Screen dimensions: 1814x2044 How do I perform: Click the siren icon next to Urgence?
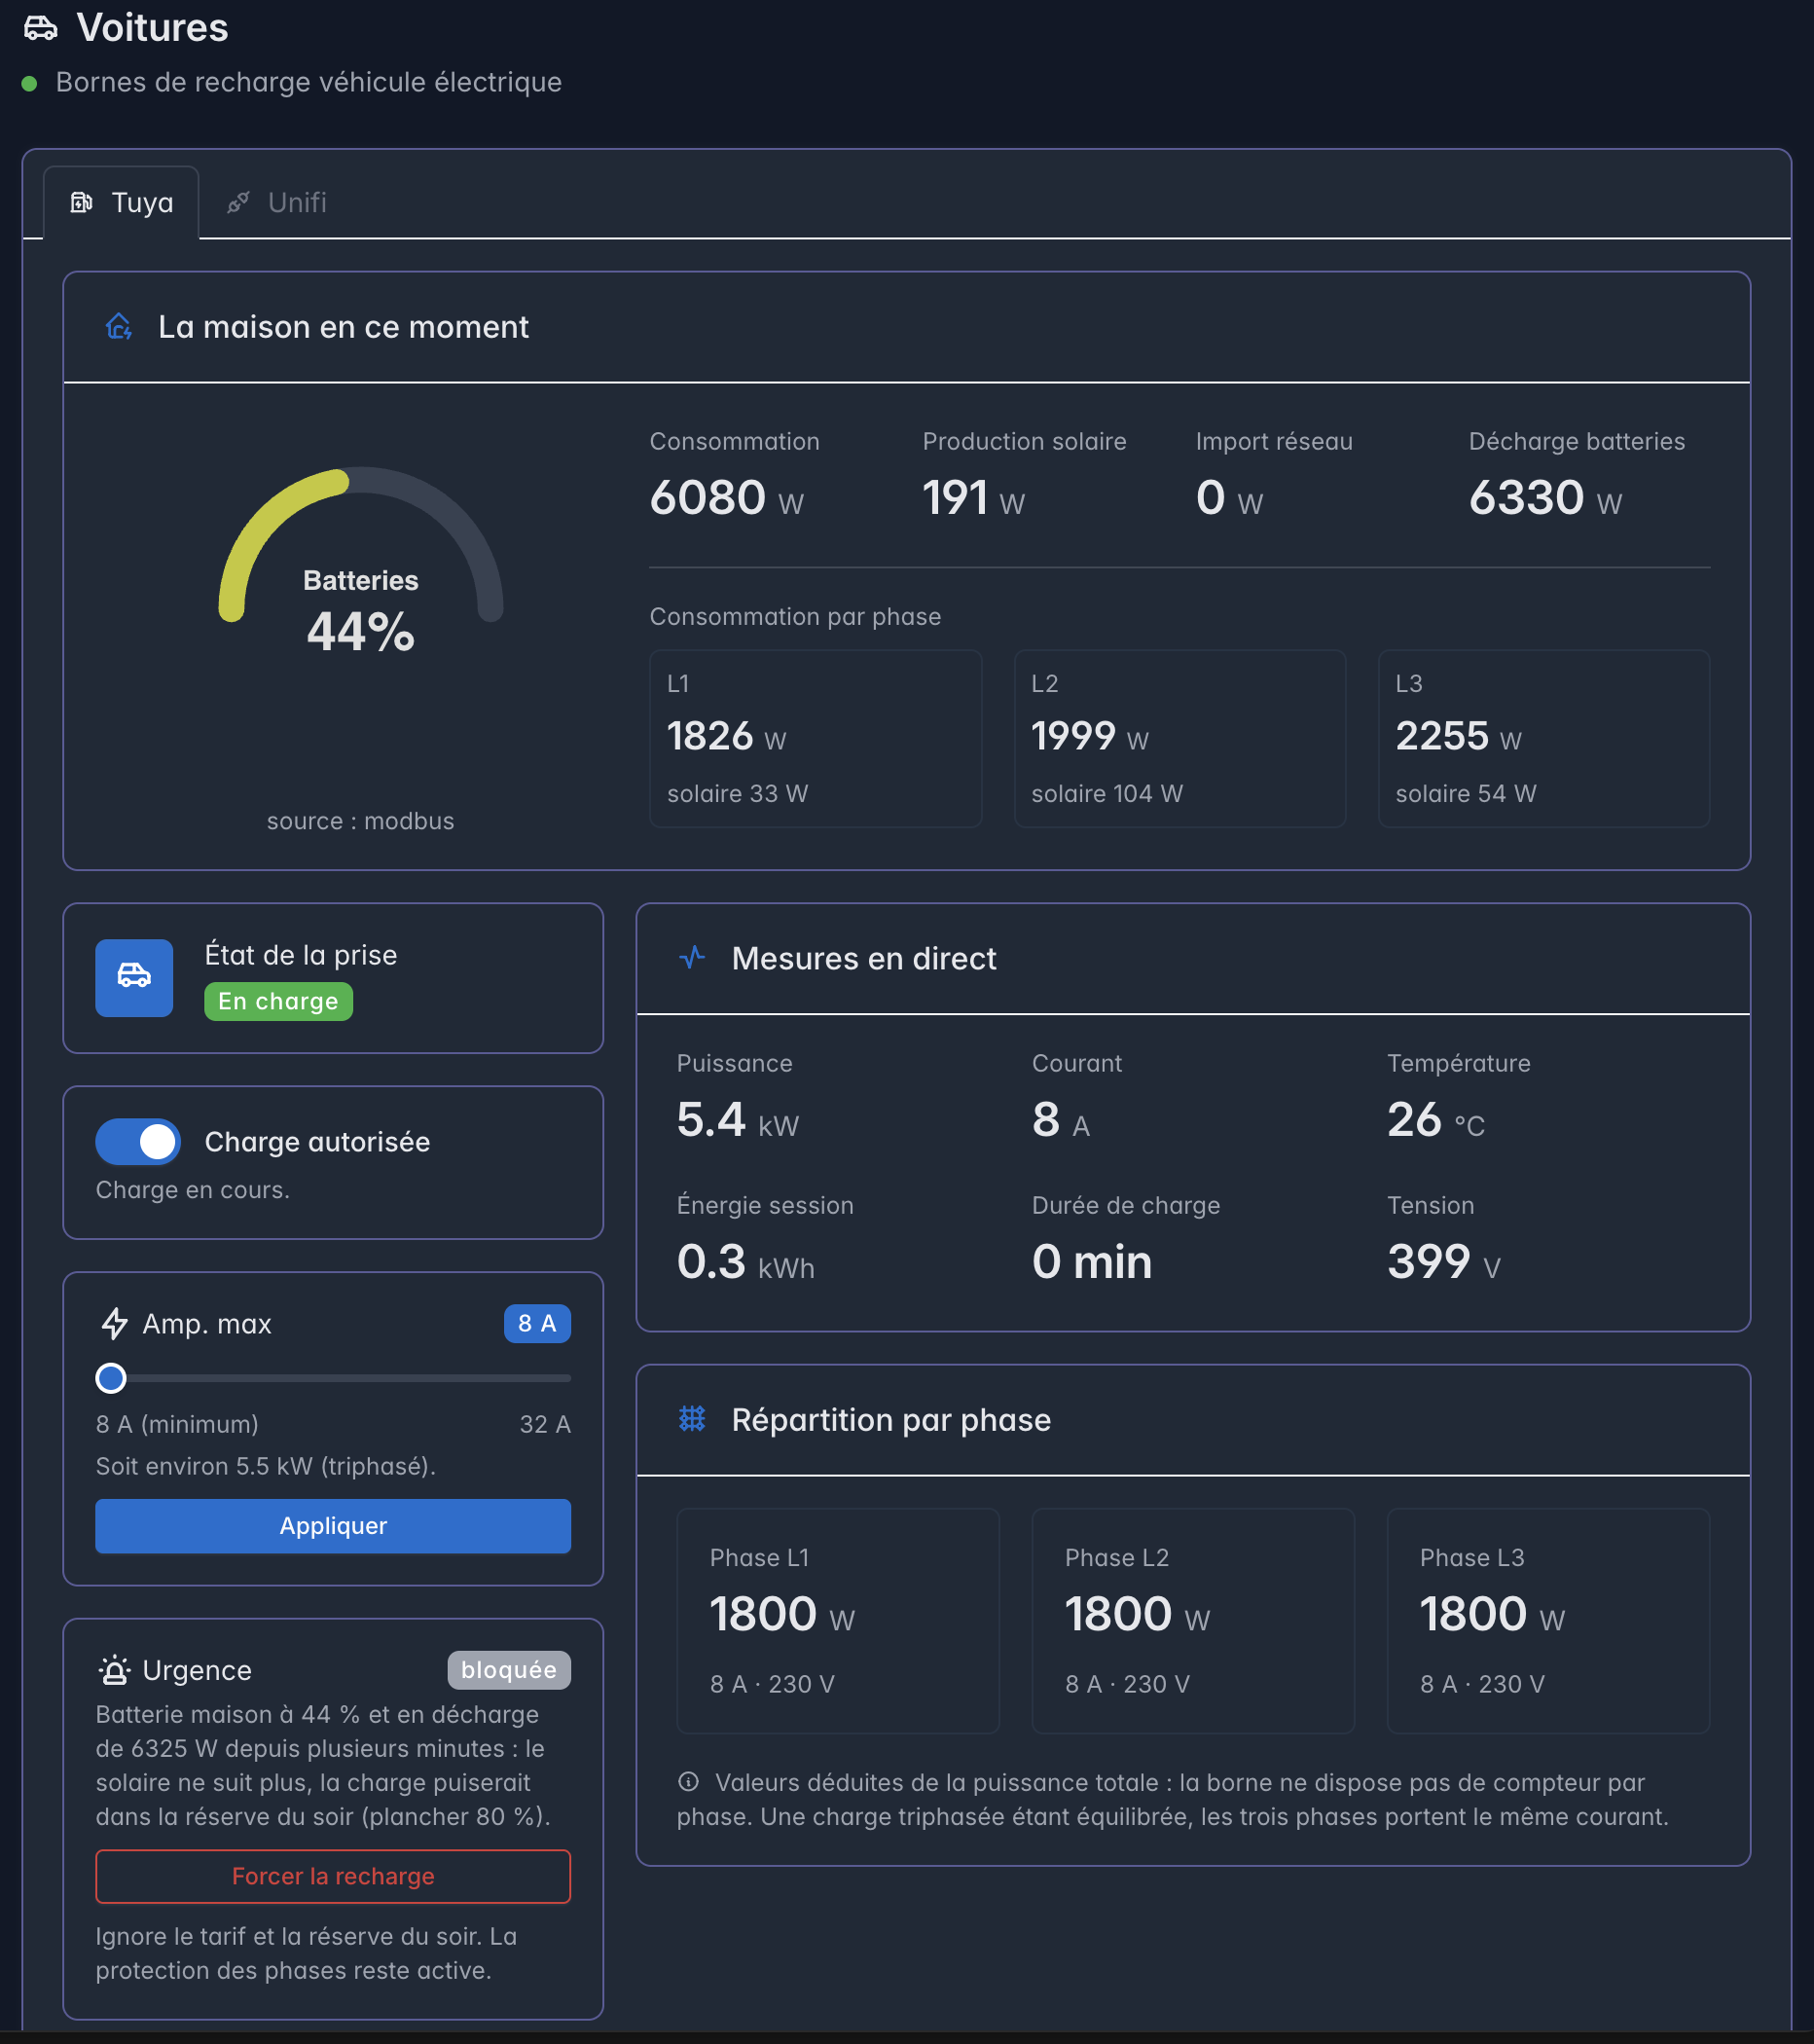[x=115, y=1670]
